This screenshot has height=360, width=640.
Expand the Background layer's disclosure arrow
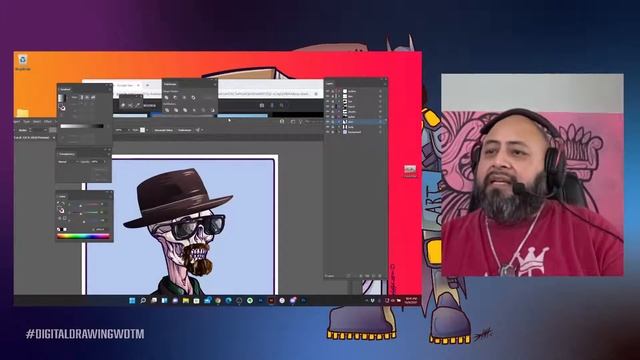point(339,132)
